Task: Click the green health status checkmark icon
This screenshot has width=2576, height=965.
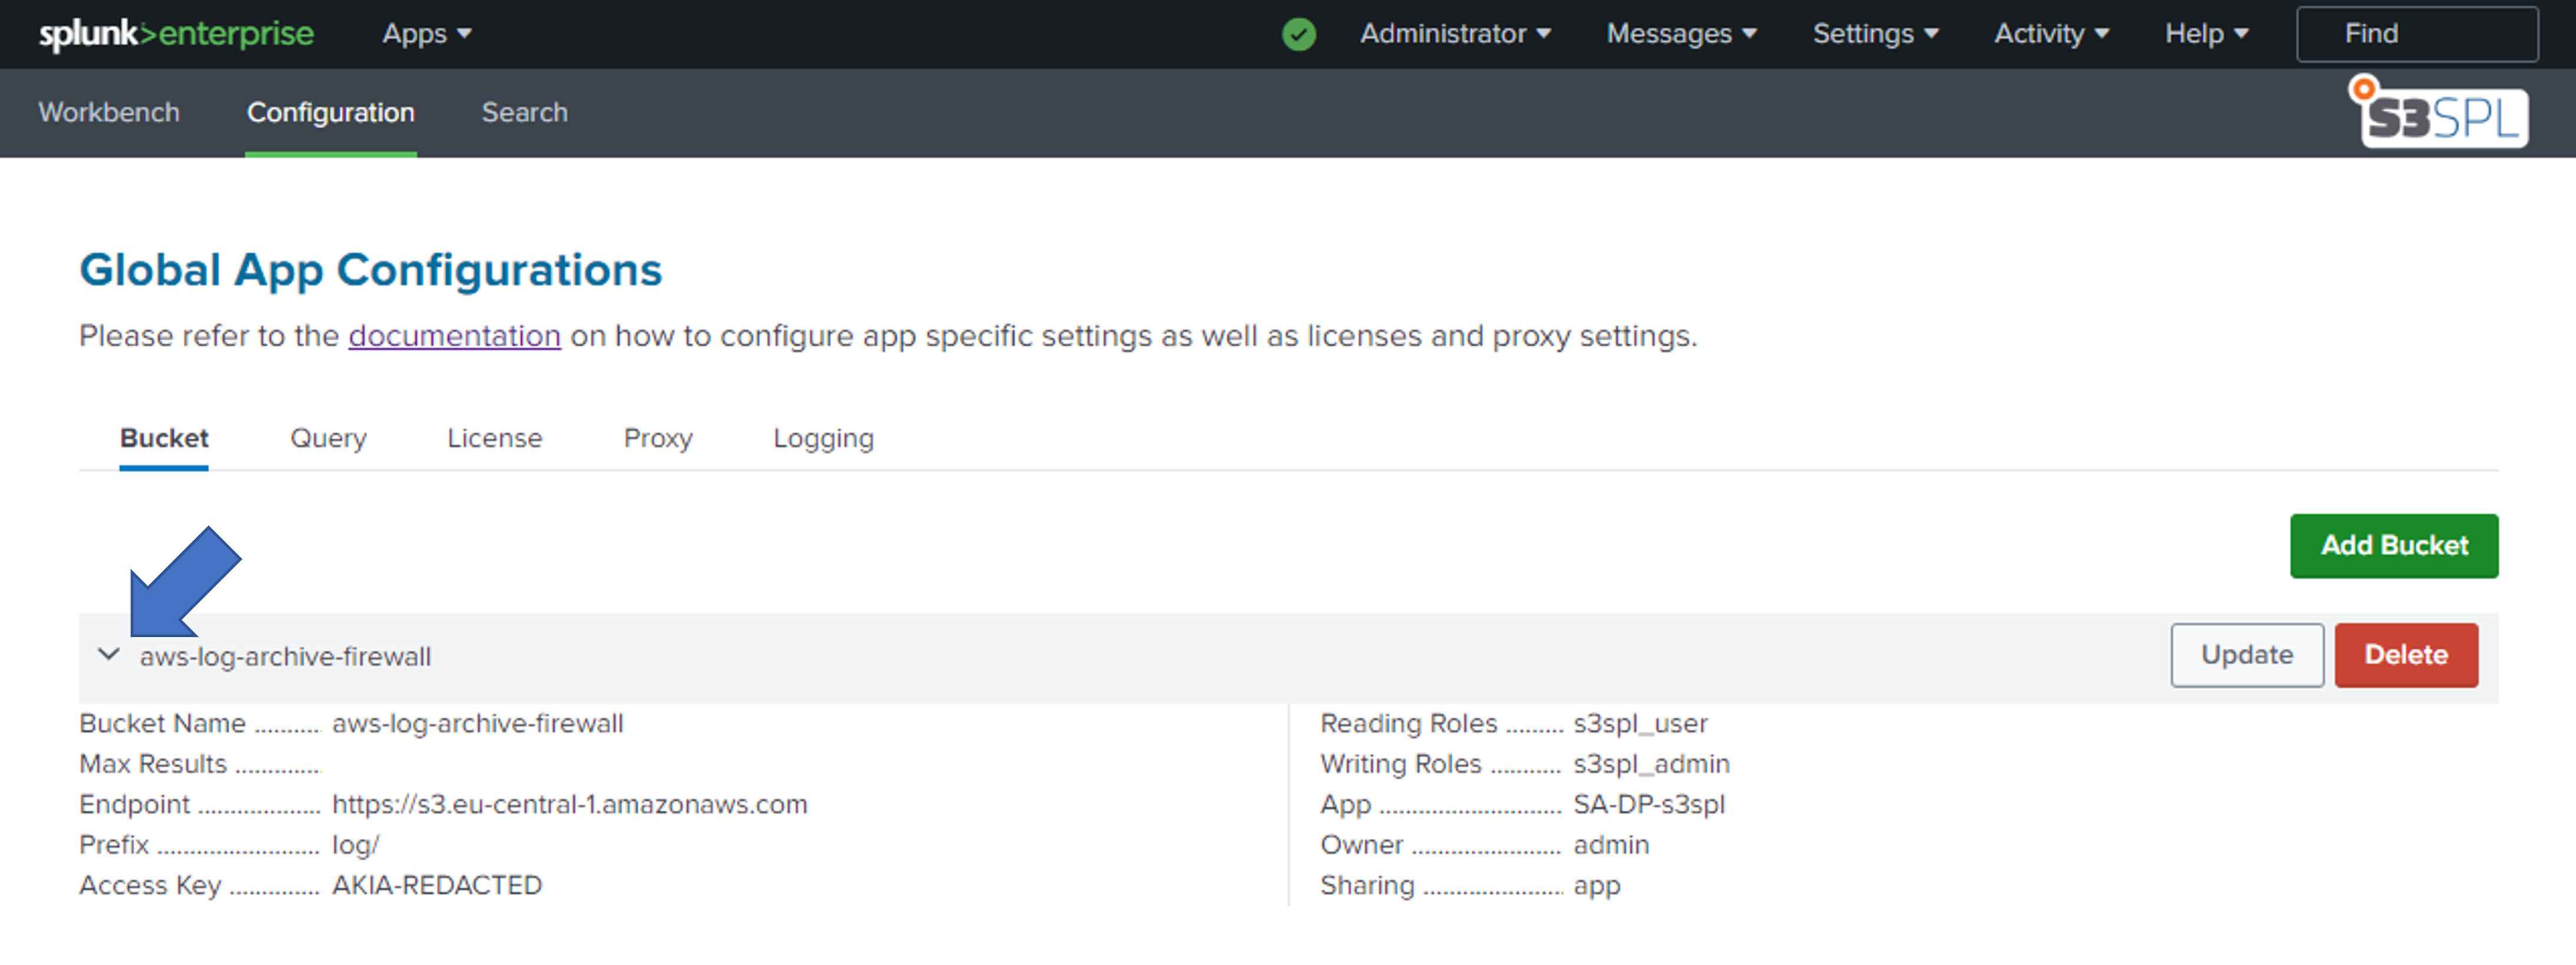Action: (1298, 35)
